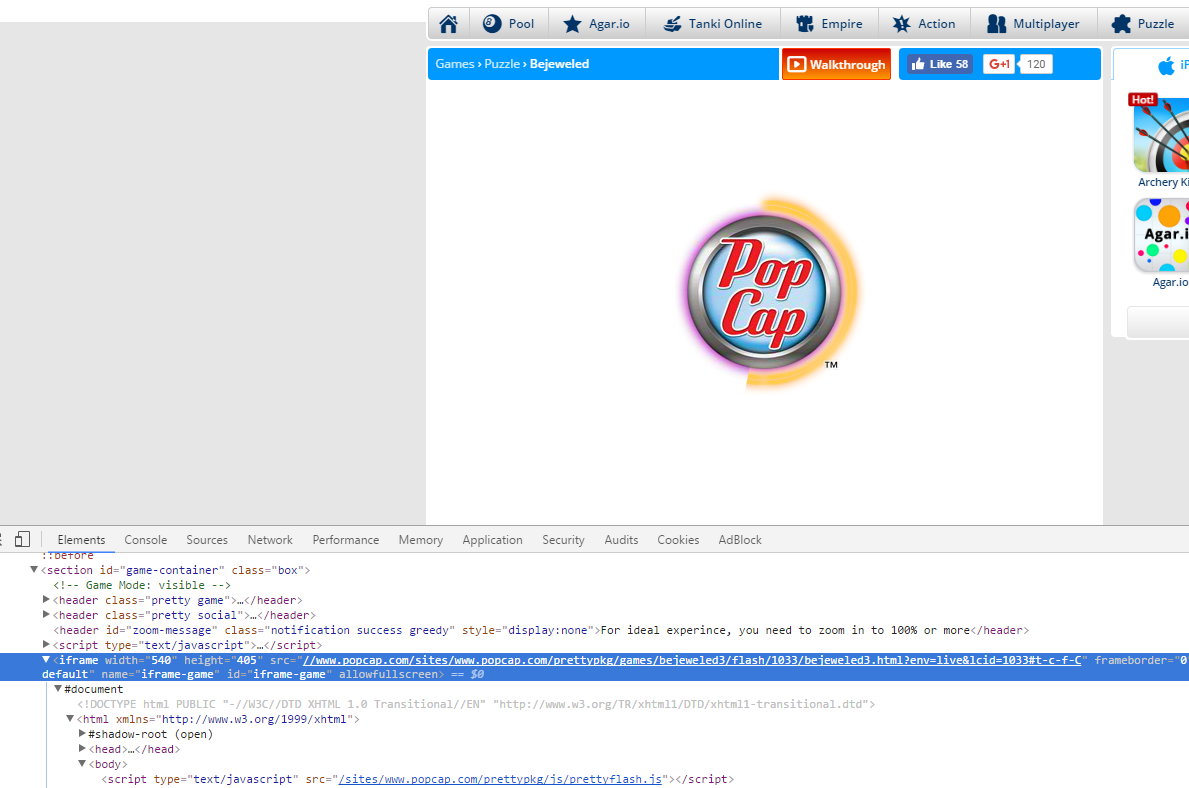The width and height of the screenshot is (1189, 788).
Task: Switch to the Sources tab
Action: point(207,540)
